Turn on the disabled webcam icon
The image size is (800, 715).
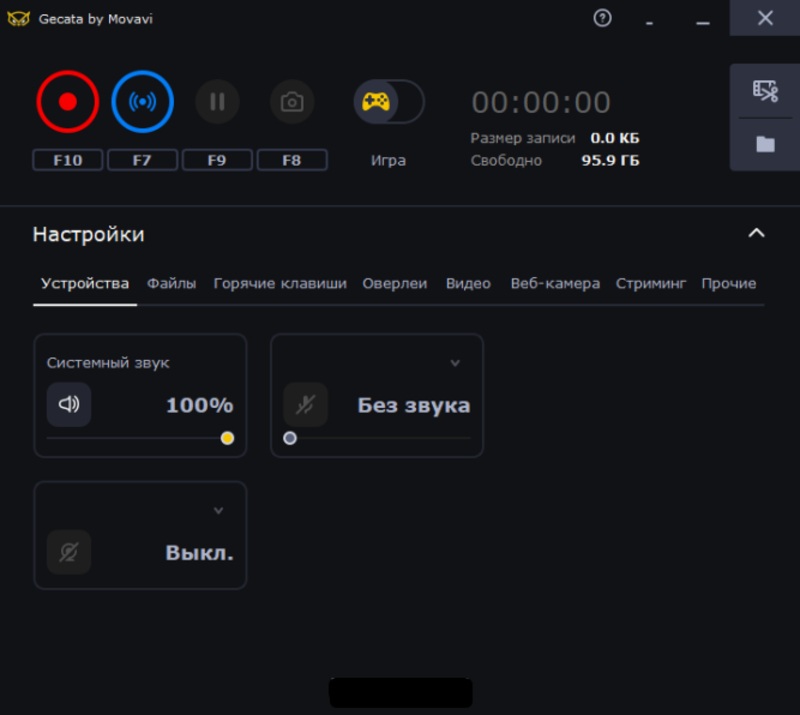[x=69, y=552]
